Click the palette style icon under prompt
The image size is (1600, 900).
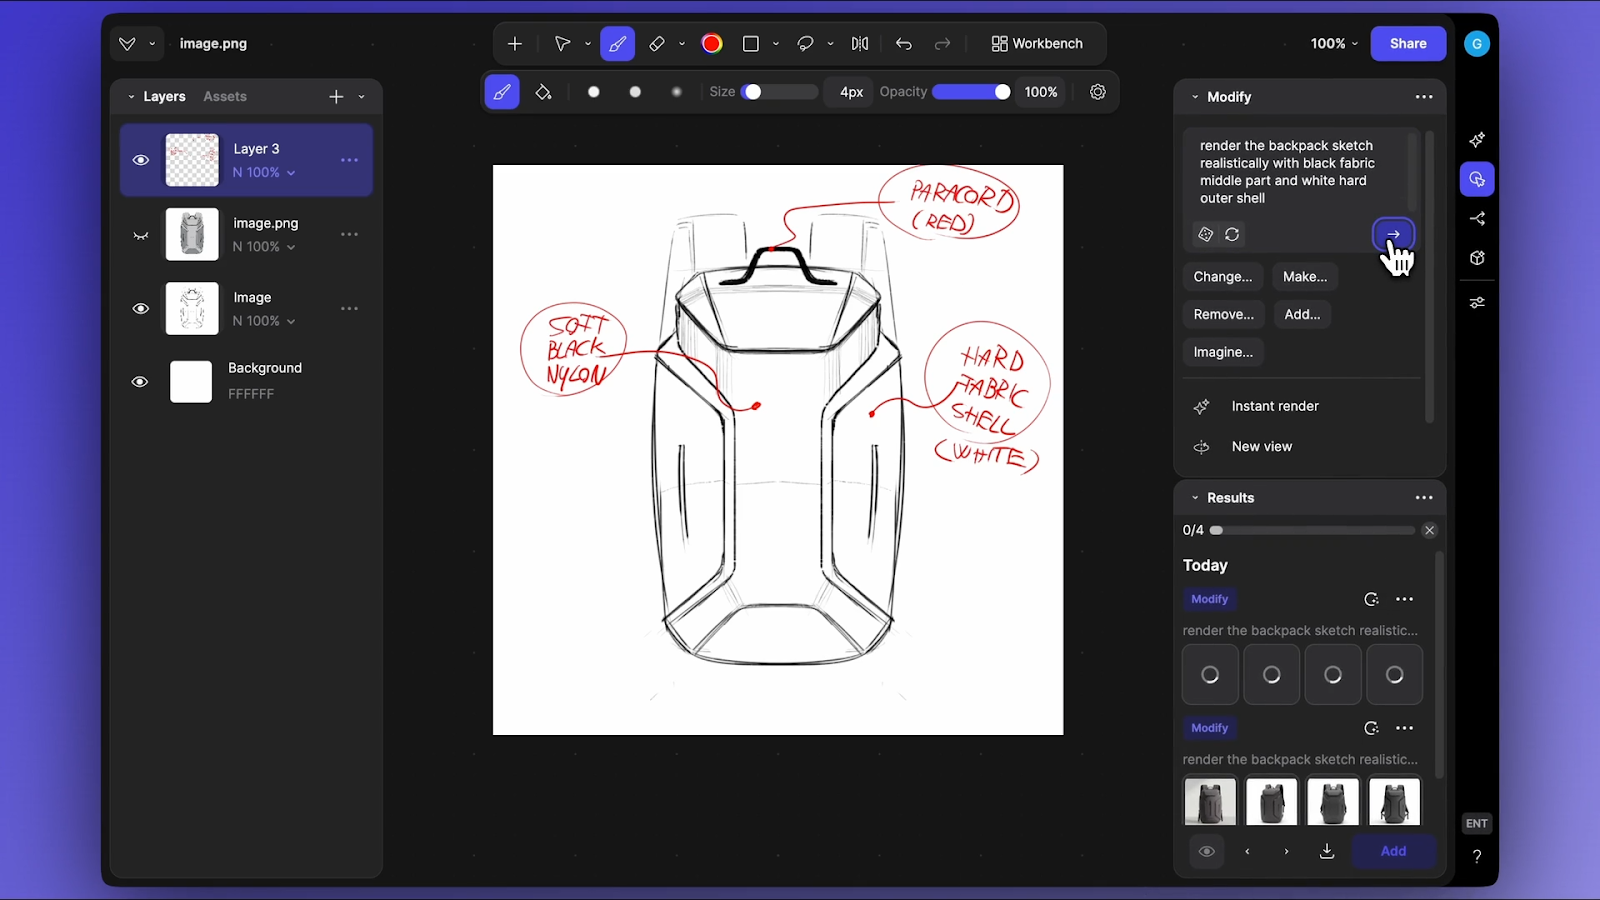pyautogui.click(x=1206, y=234)
